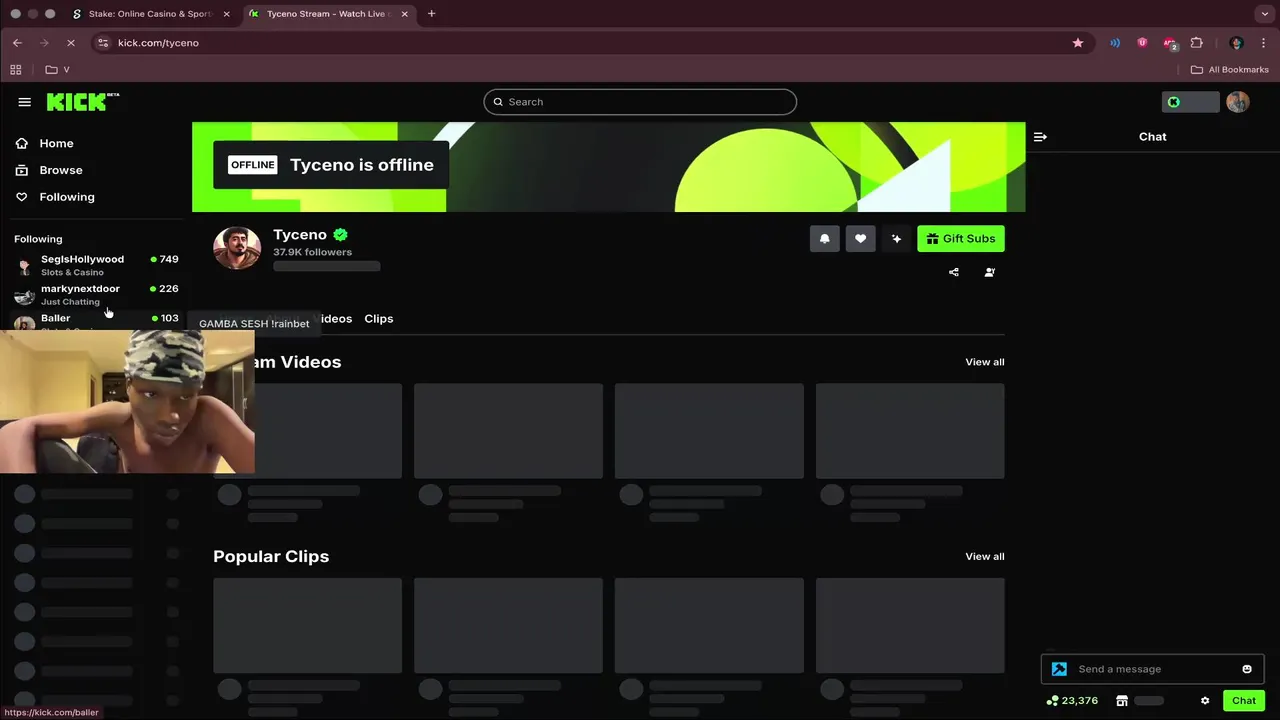This screenshot has width=1280, height=720.
Task: Open SeglsHollywood's channel in the Following list
Action: click(x=96, y=265)
